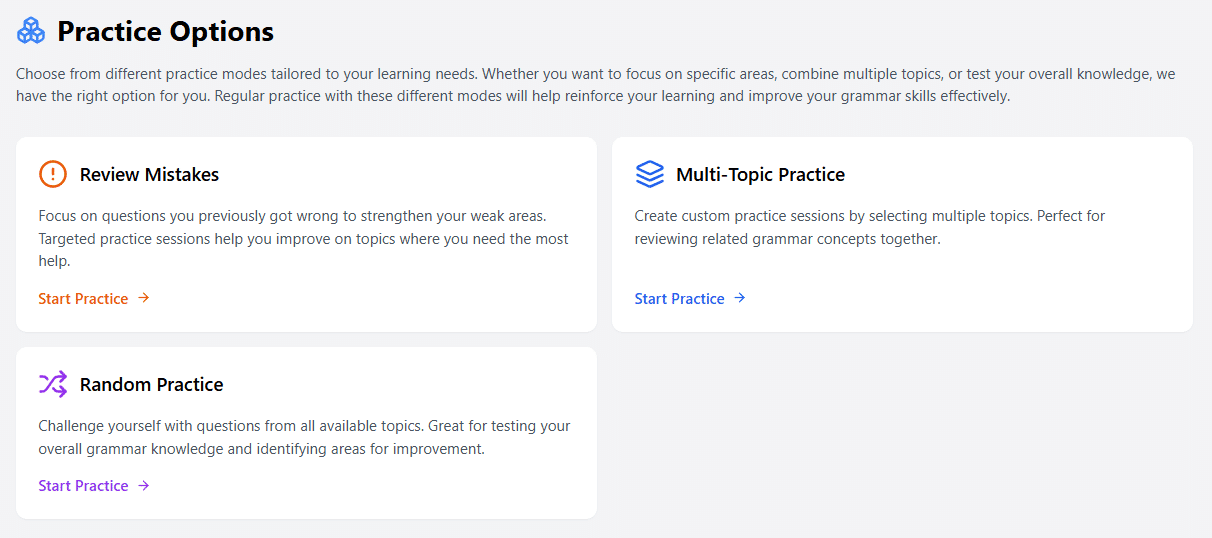Viewport: 1212px width, 538px height.
Task: Click the purple arrow after Random Practice Start Practice
Action: [x=144, y=485]
